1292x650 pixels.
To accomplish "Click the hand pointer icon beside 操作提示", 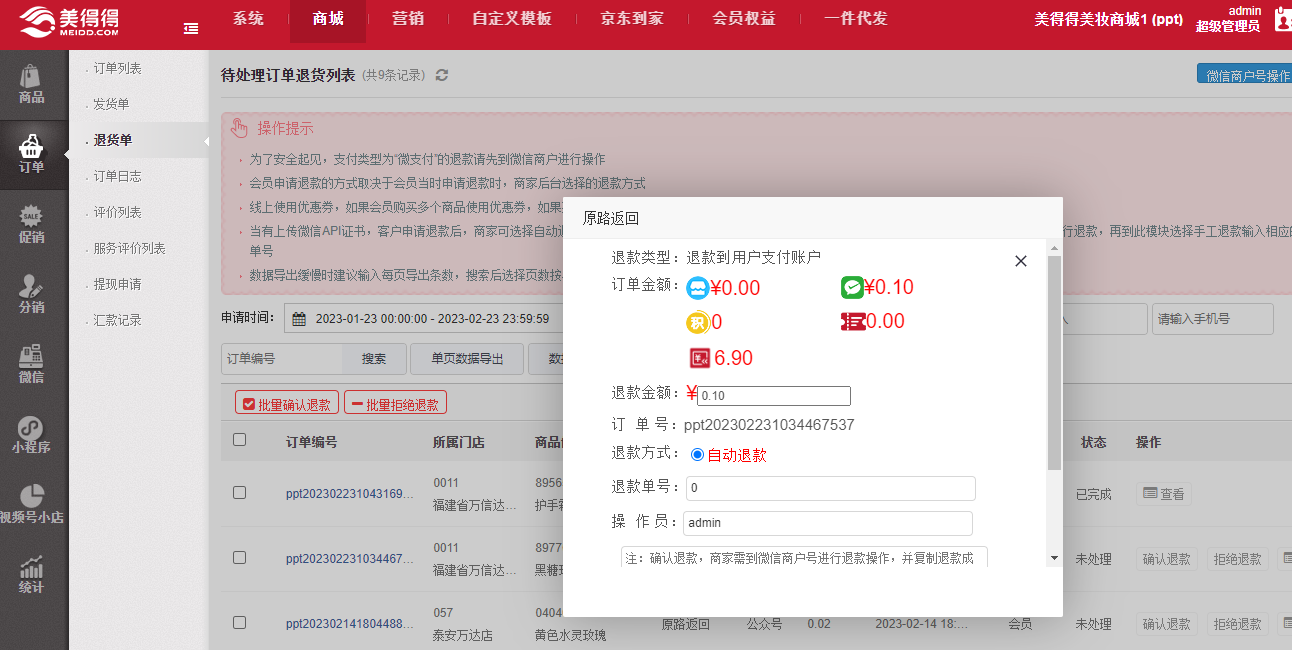I will (x=239, y=128).
